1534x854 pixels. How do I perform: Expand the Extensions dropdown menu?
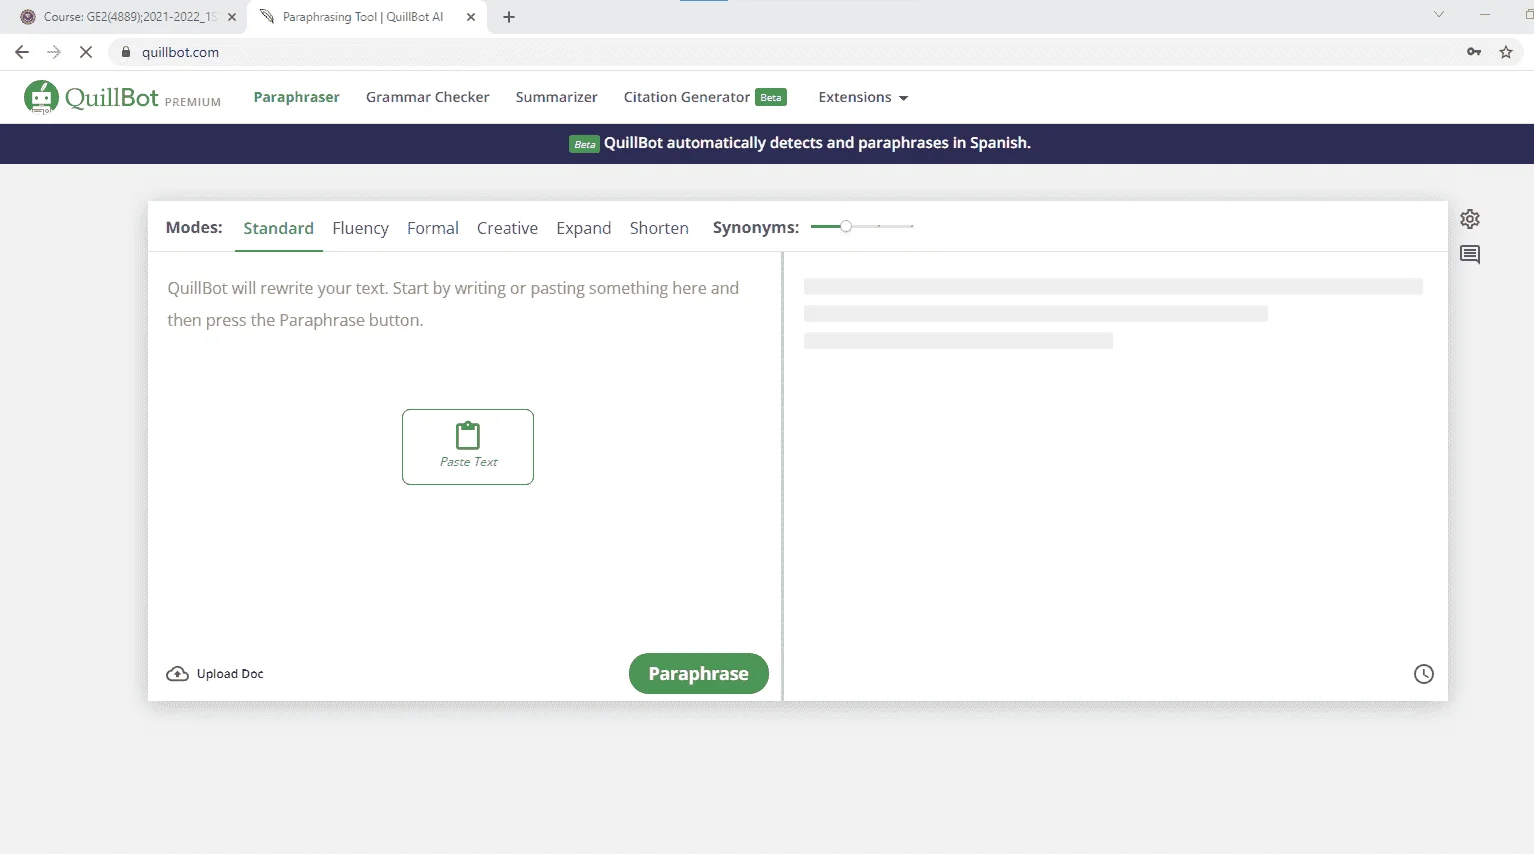tap(863, 97)
